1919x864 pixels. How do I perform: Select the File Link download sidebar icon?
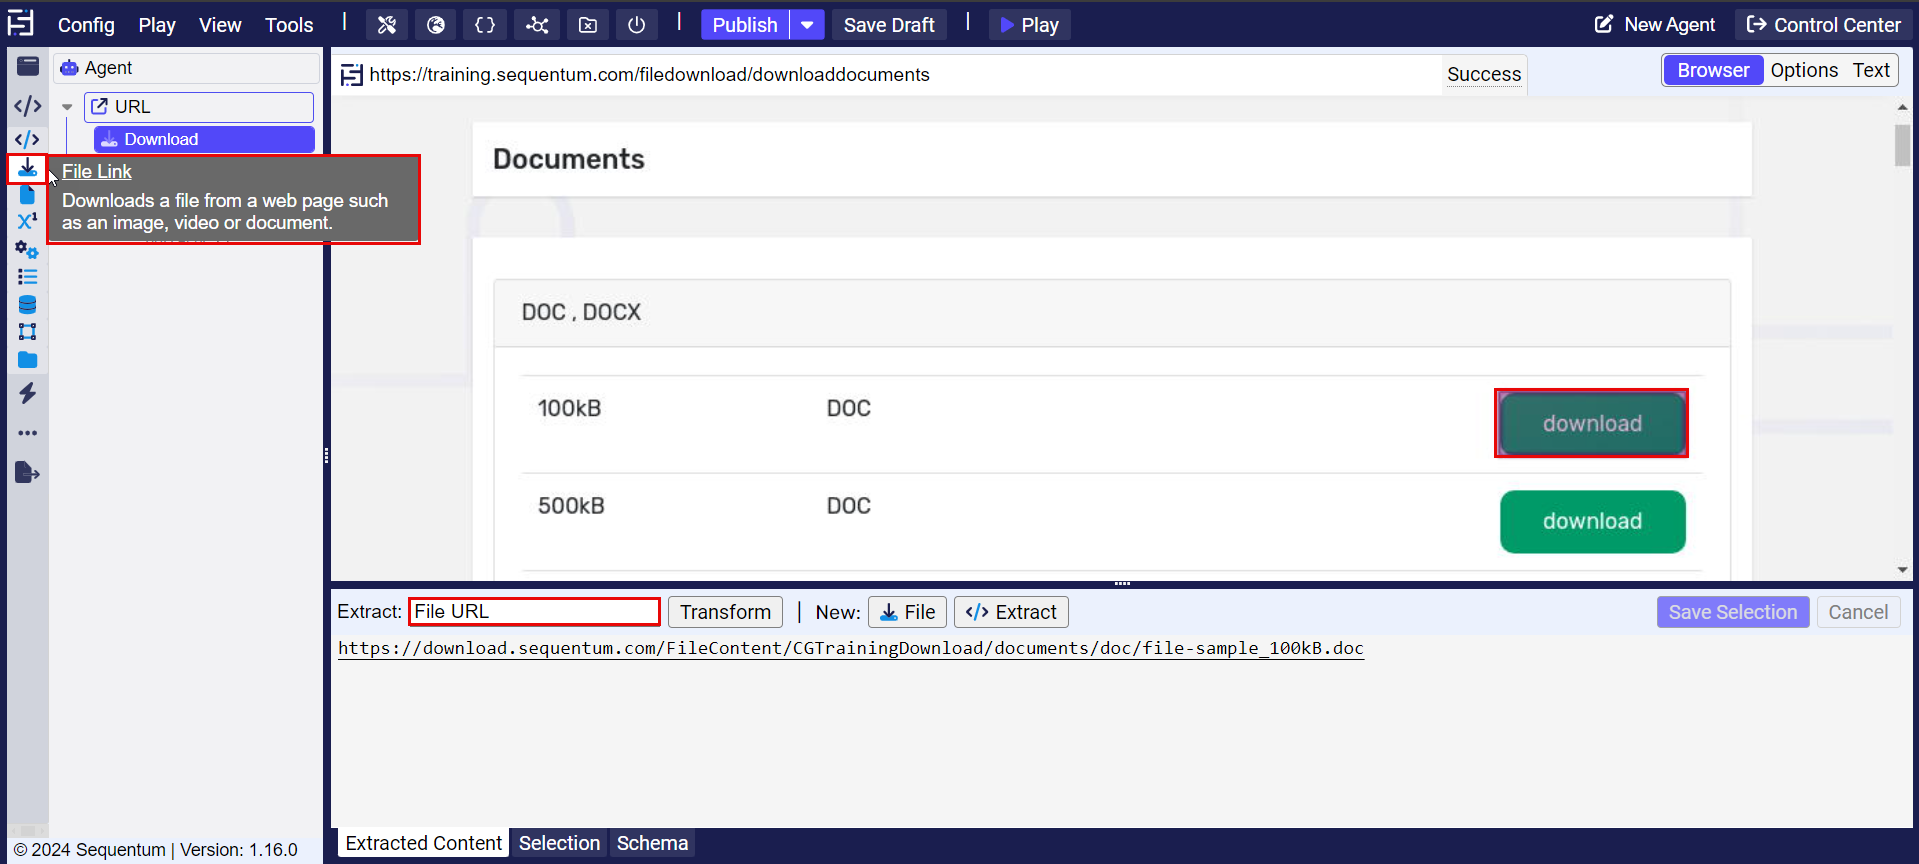28,168
